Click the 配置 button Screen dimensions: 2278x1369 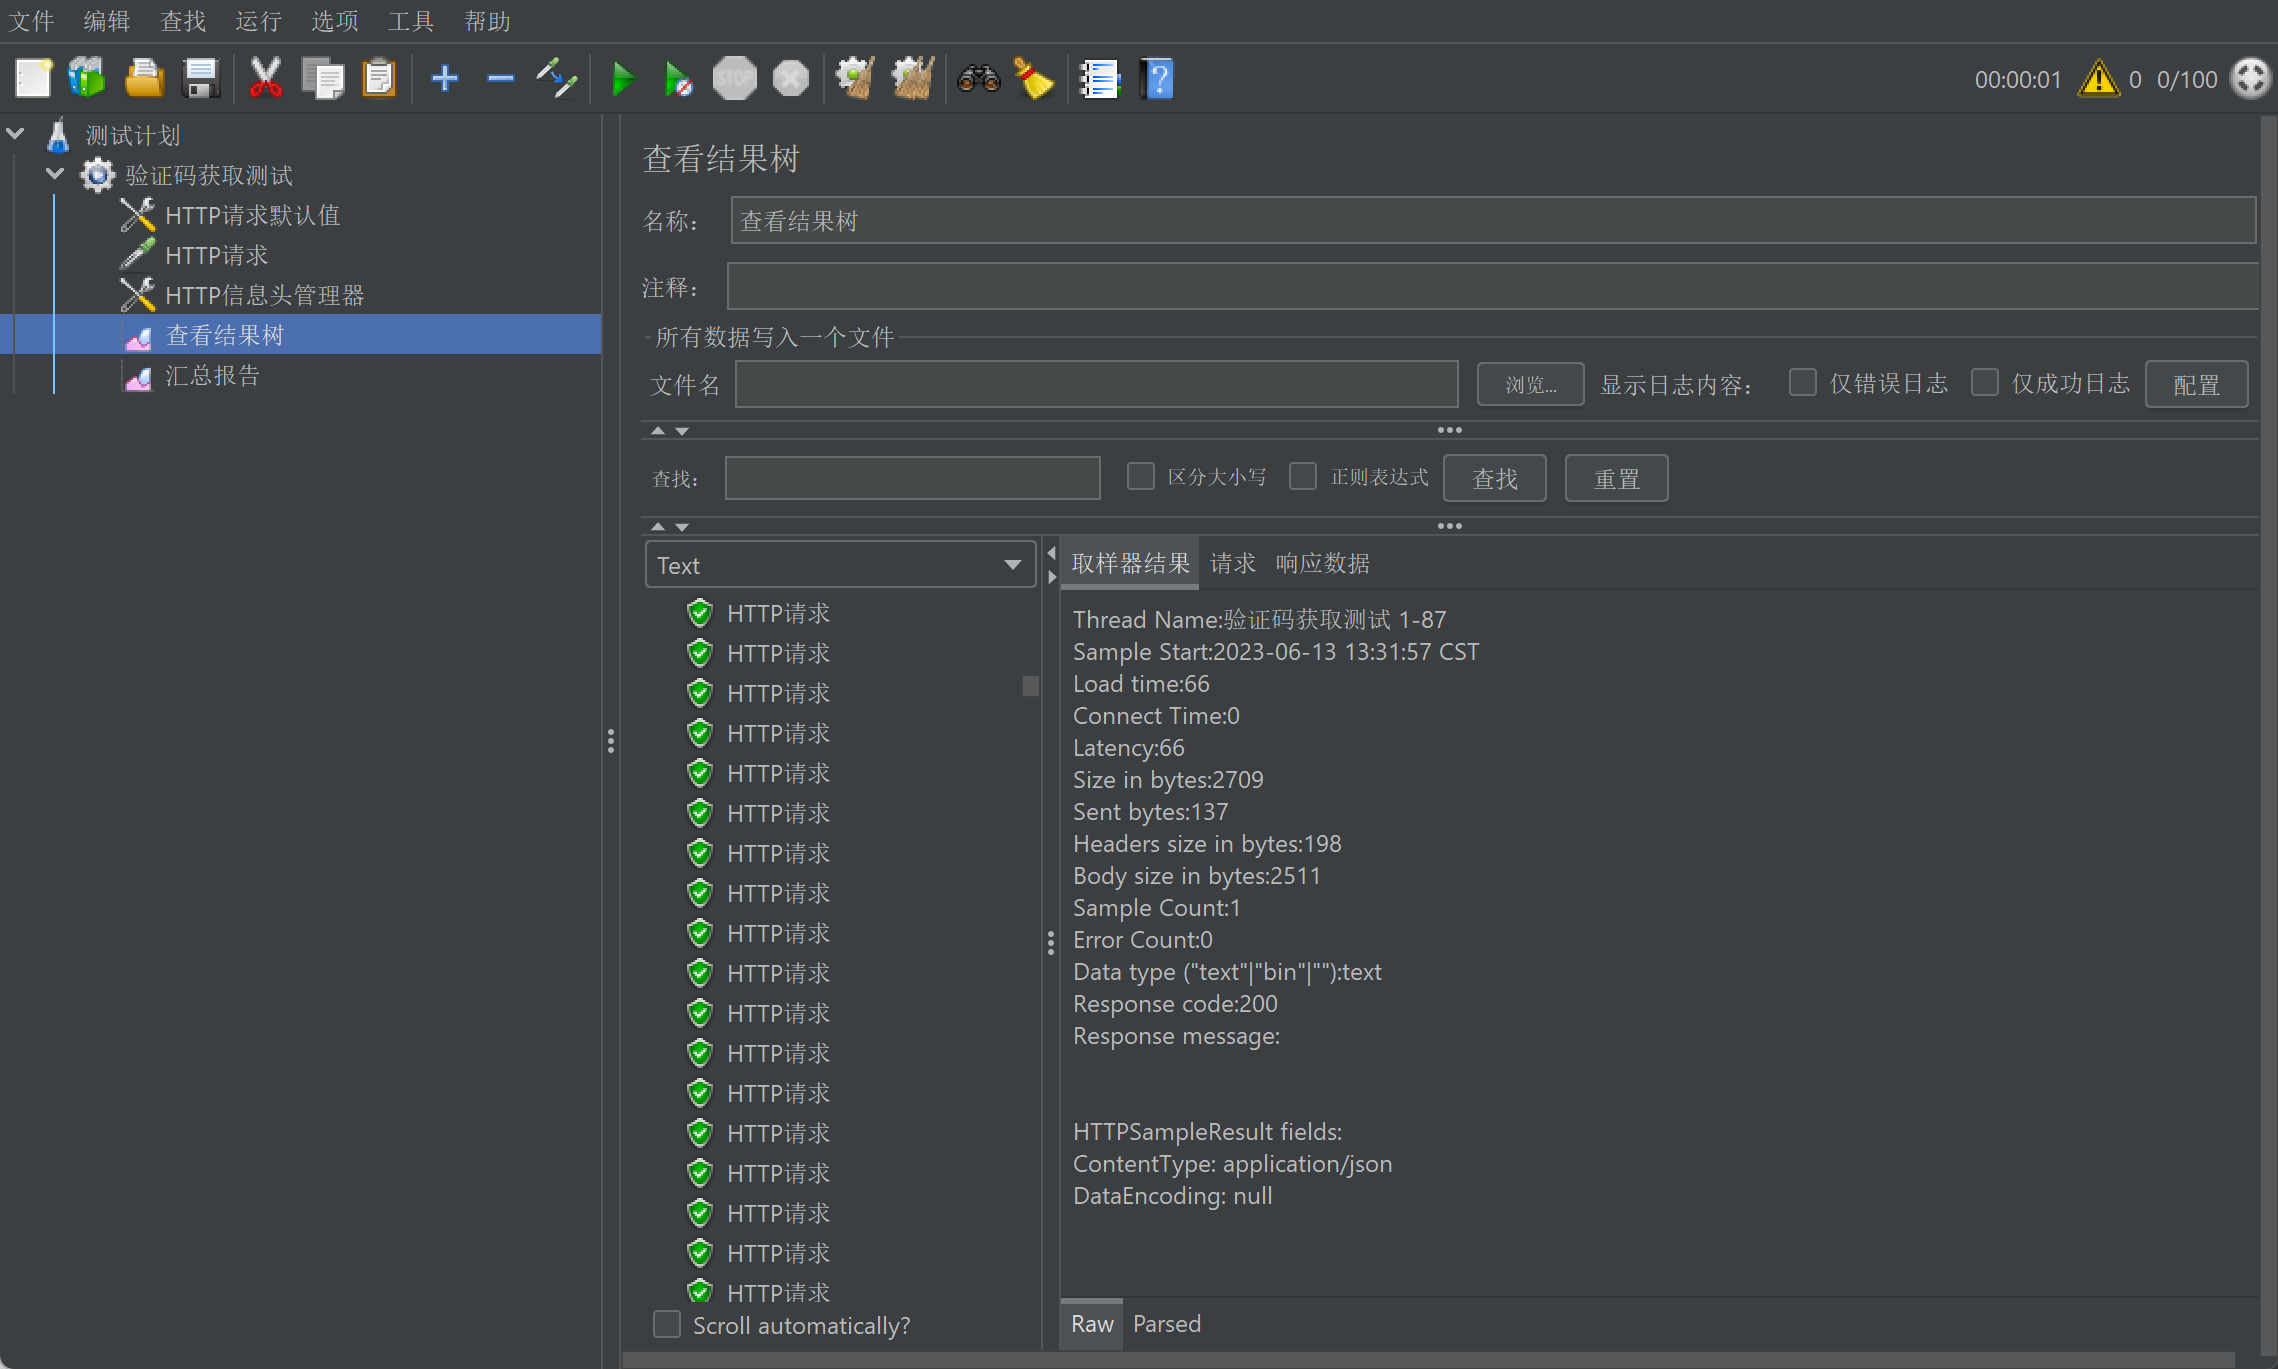pos(2196,384)
